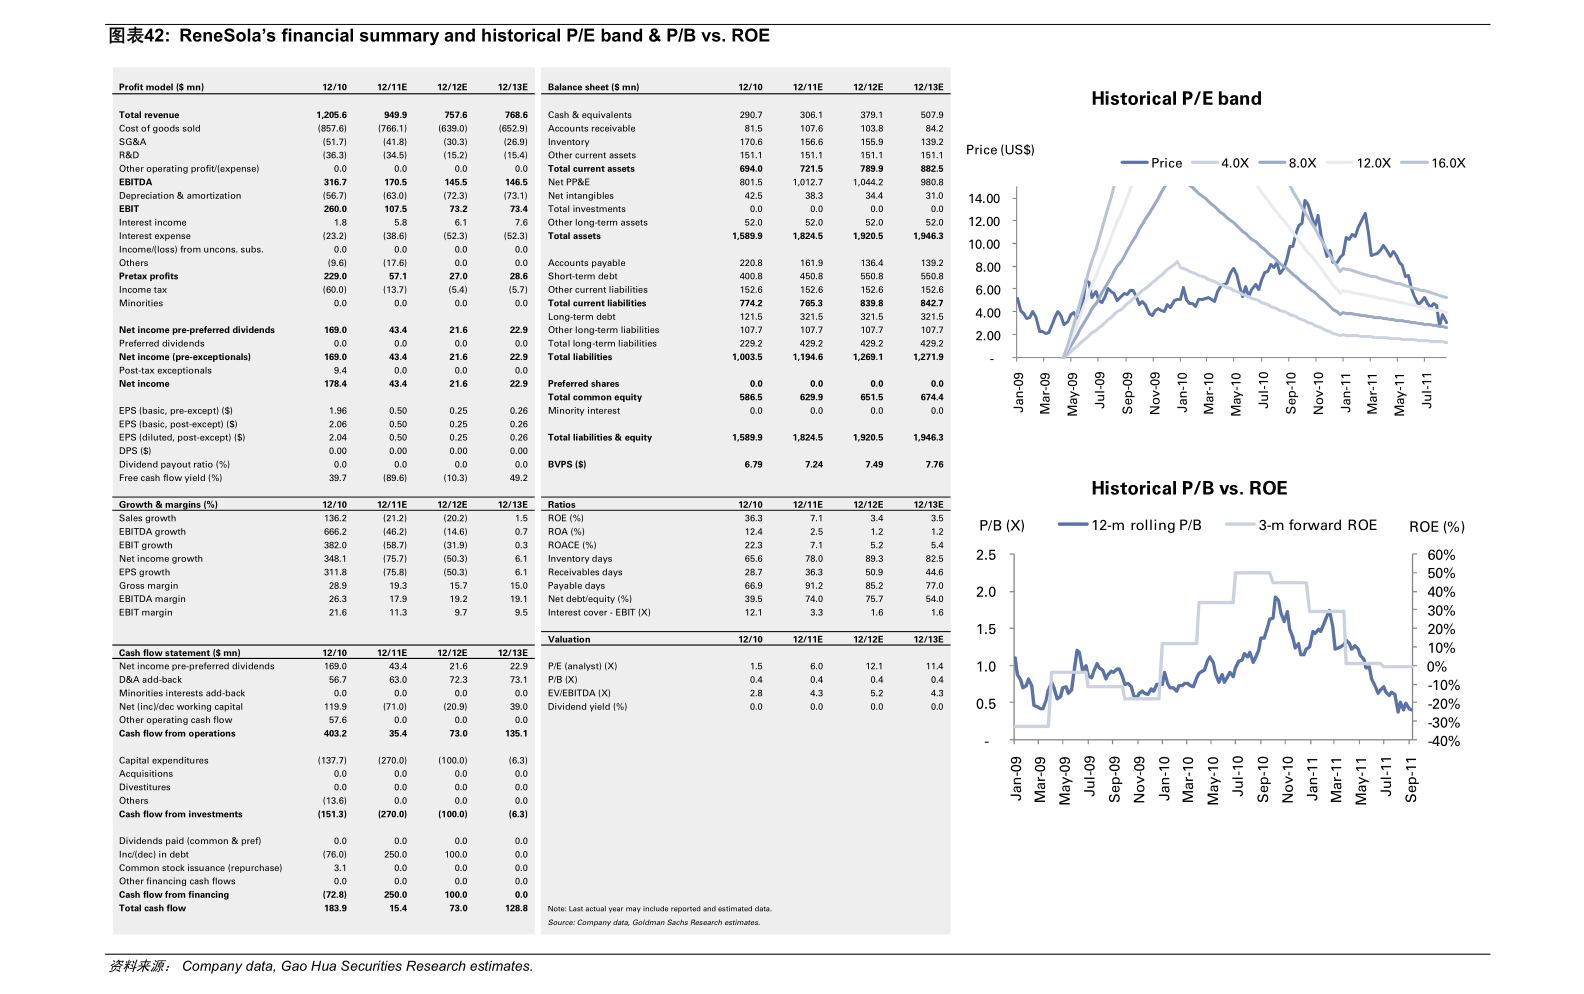Click the Cash flow statement ($ mn) header

[x=179, y=653]
